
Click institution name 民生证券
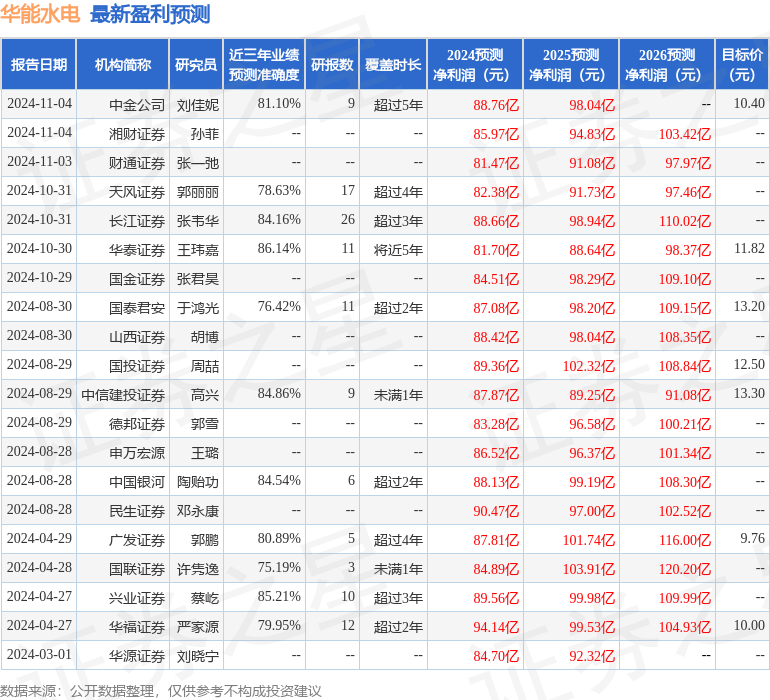[137, 510]
